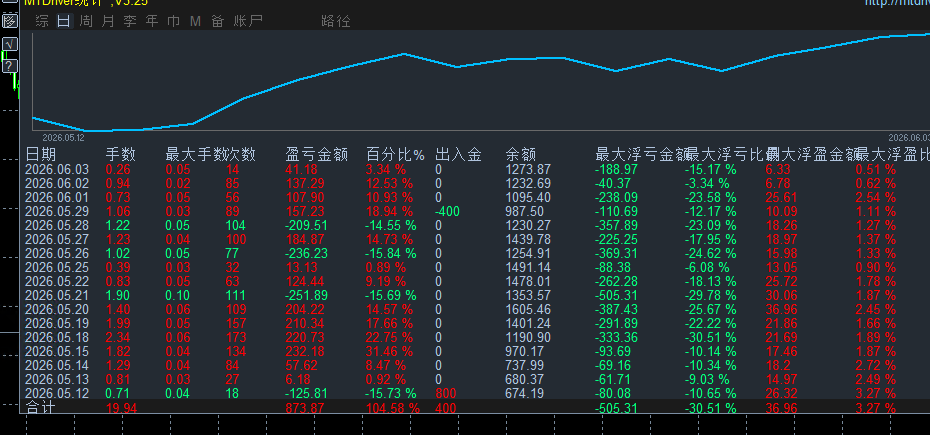Select the 2026.05.26 date row
This screenshot has height=435, width=930.
(x=57, y=253)
